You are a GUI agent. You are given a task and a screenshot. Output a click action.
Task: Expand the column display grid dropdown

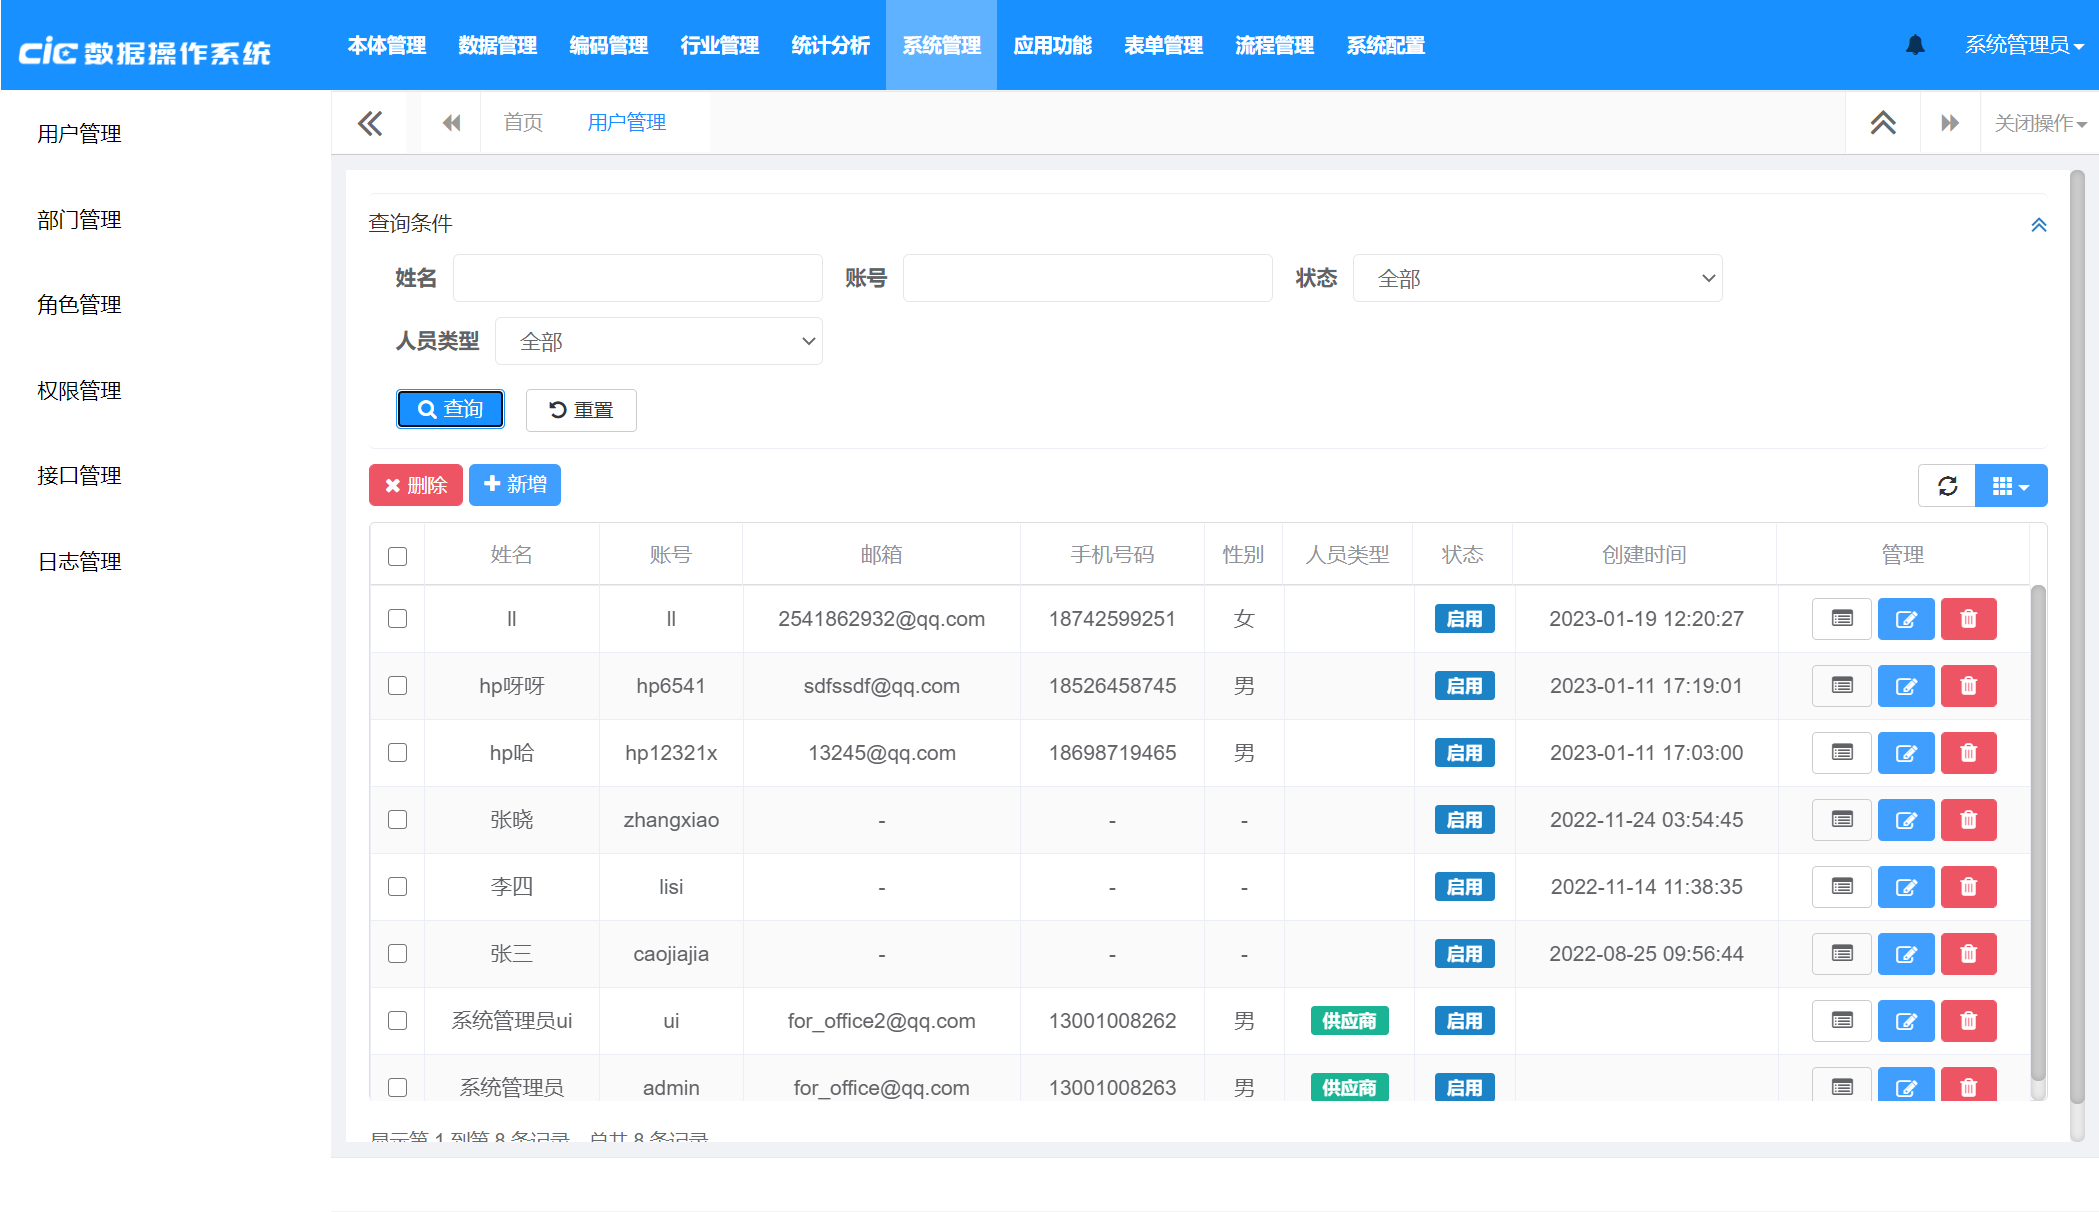coord(2011,486)
